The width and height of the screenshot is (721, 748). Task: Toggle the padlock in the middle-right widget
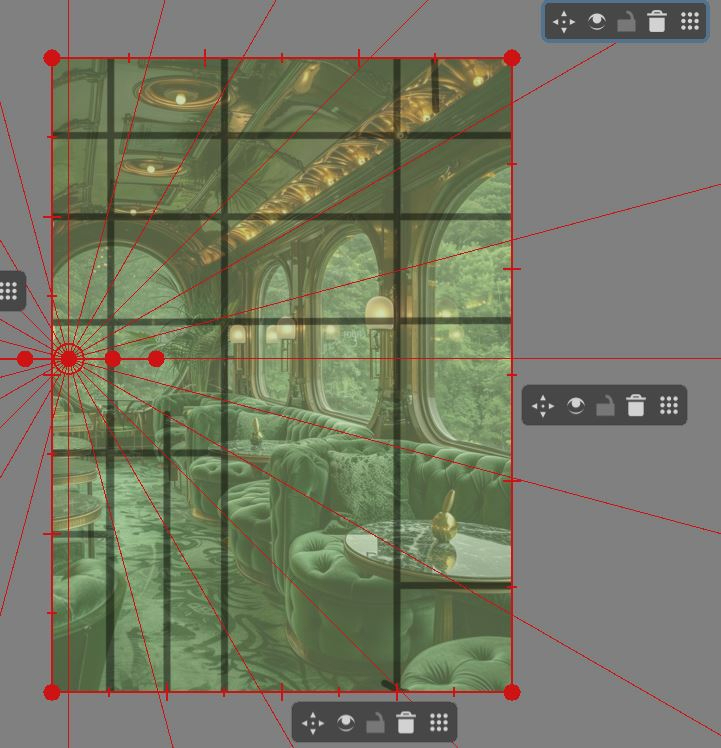point(605,405)
